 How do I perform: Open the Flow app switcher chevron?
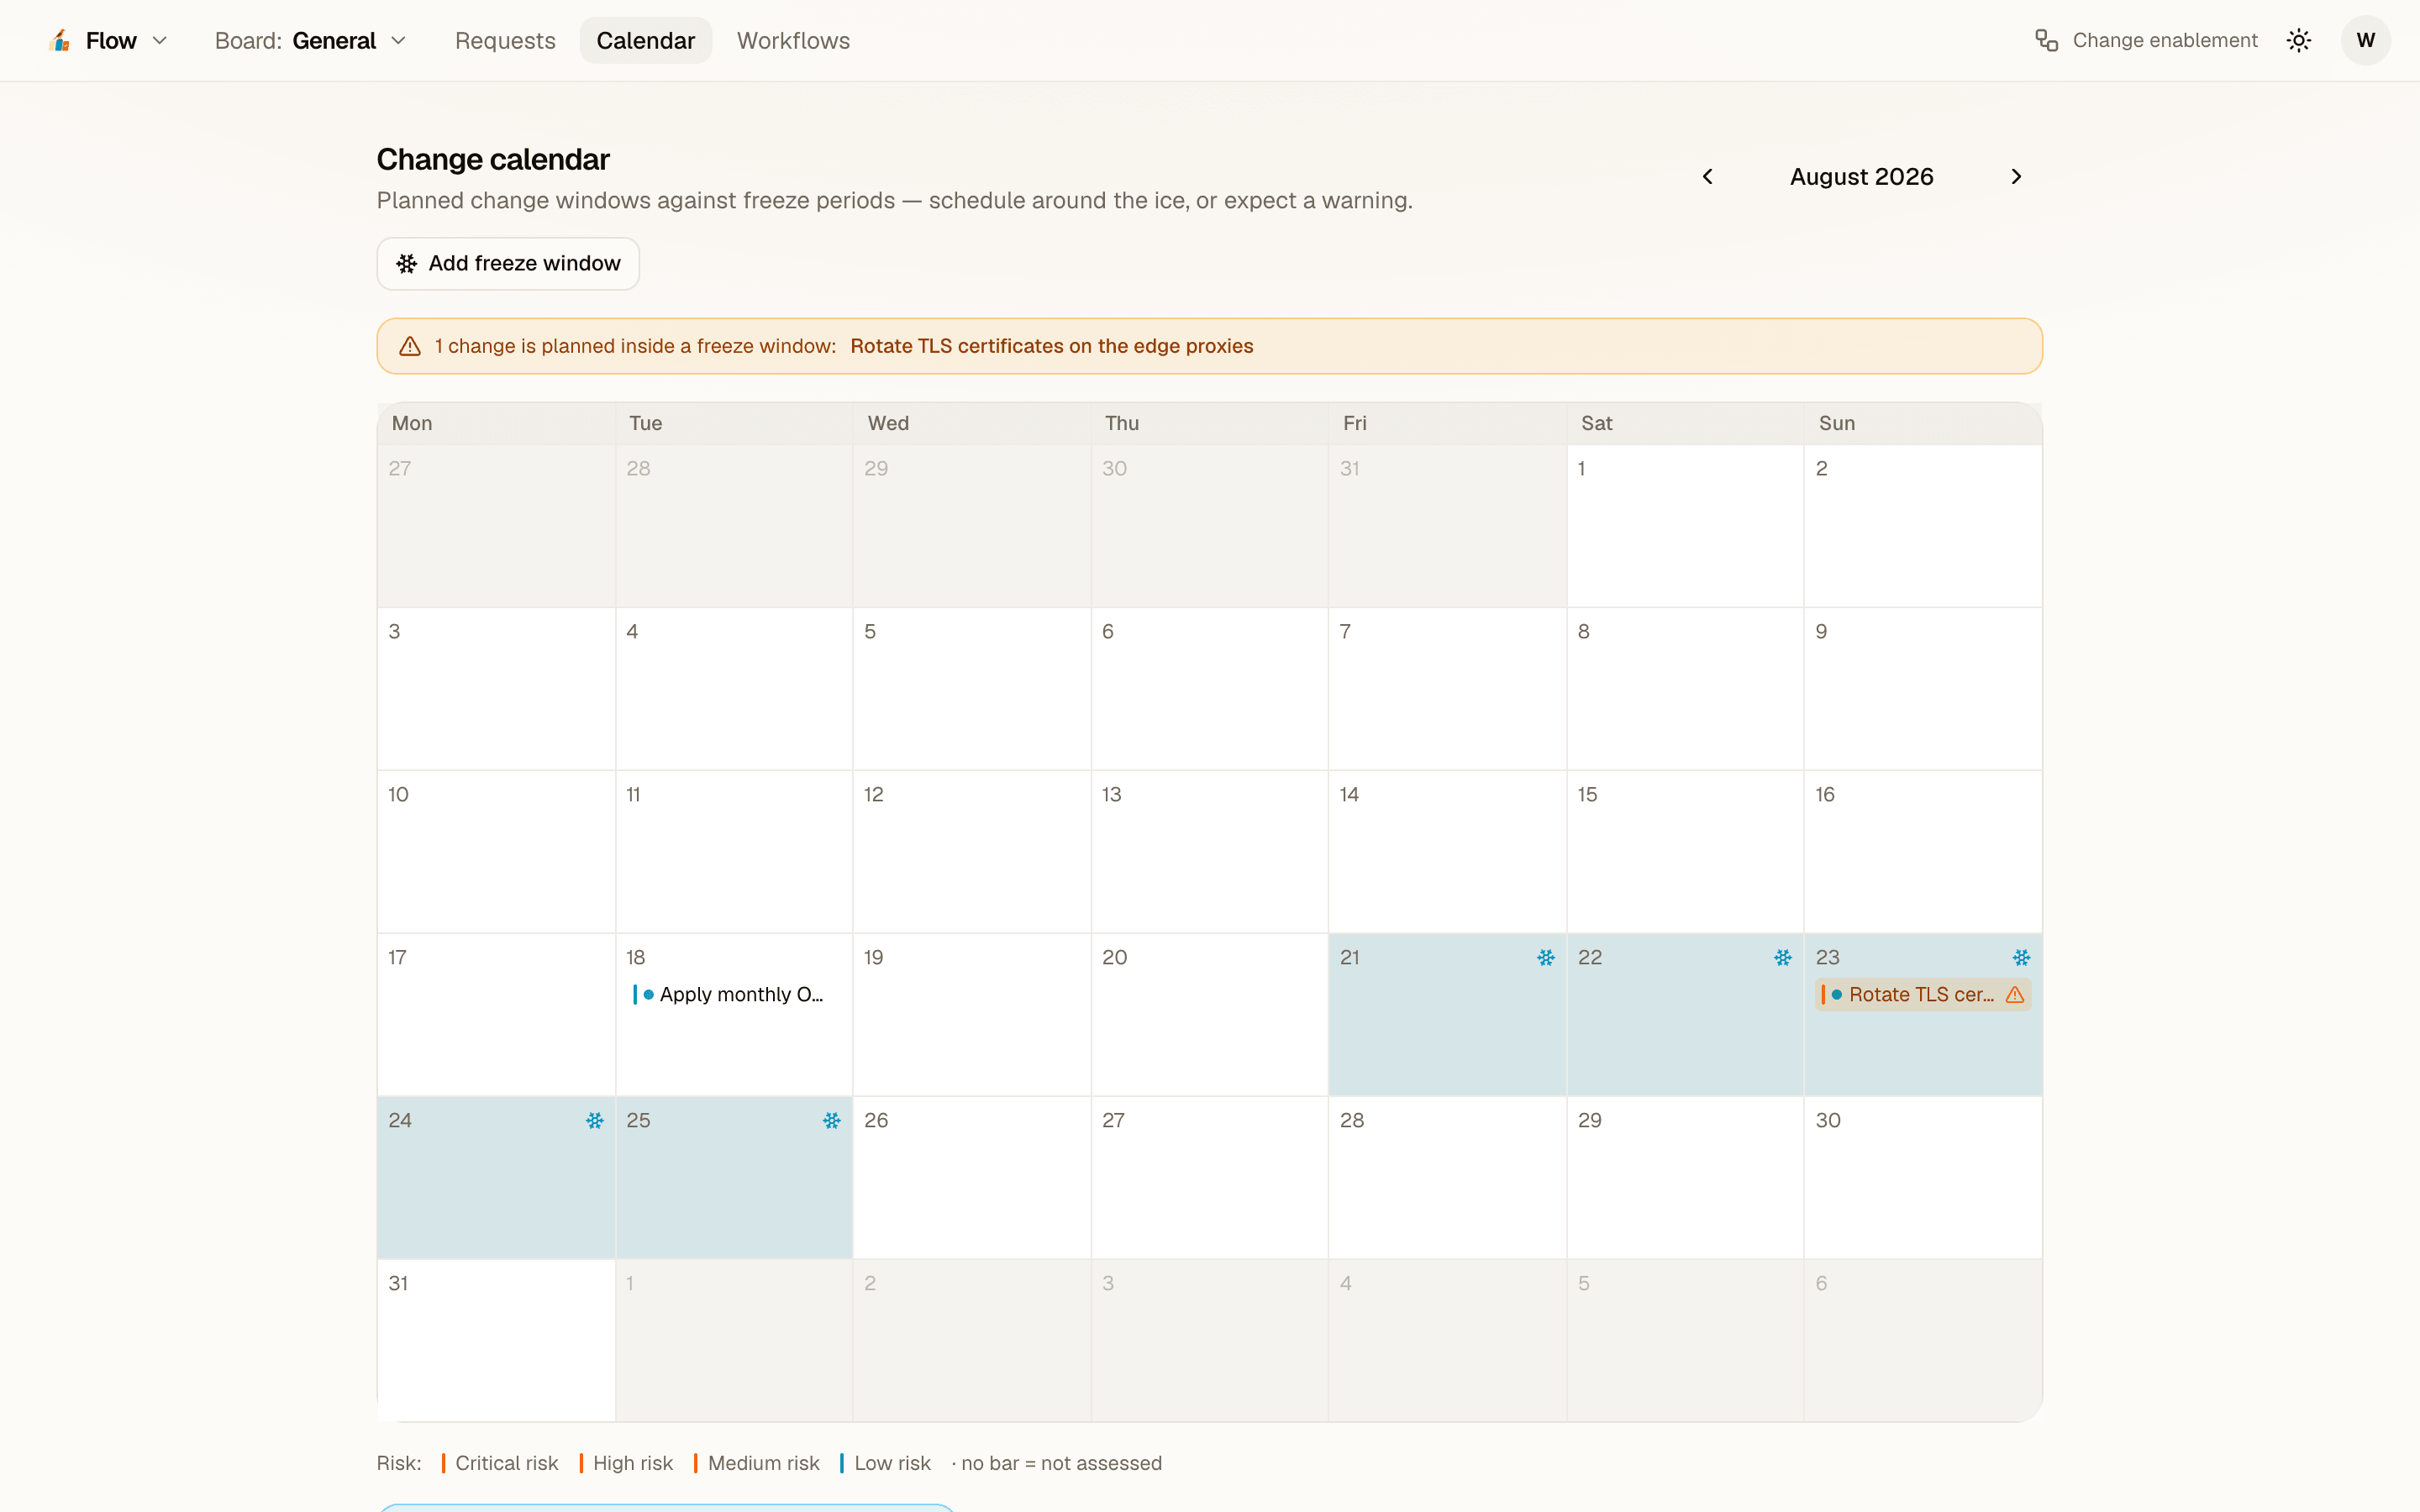click(x=160, y=41)
